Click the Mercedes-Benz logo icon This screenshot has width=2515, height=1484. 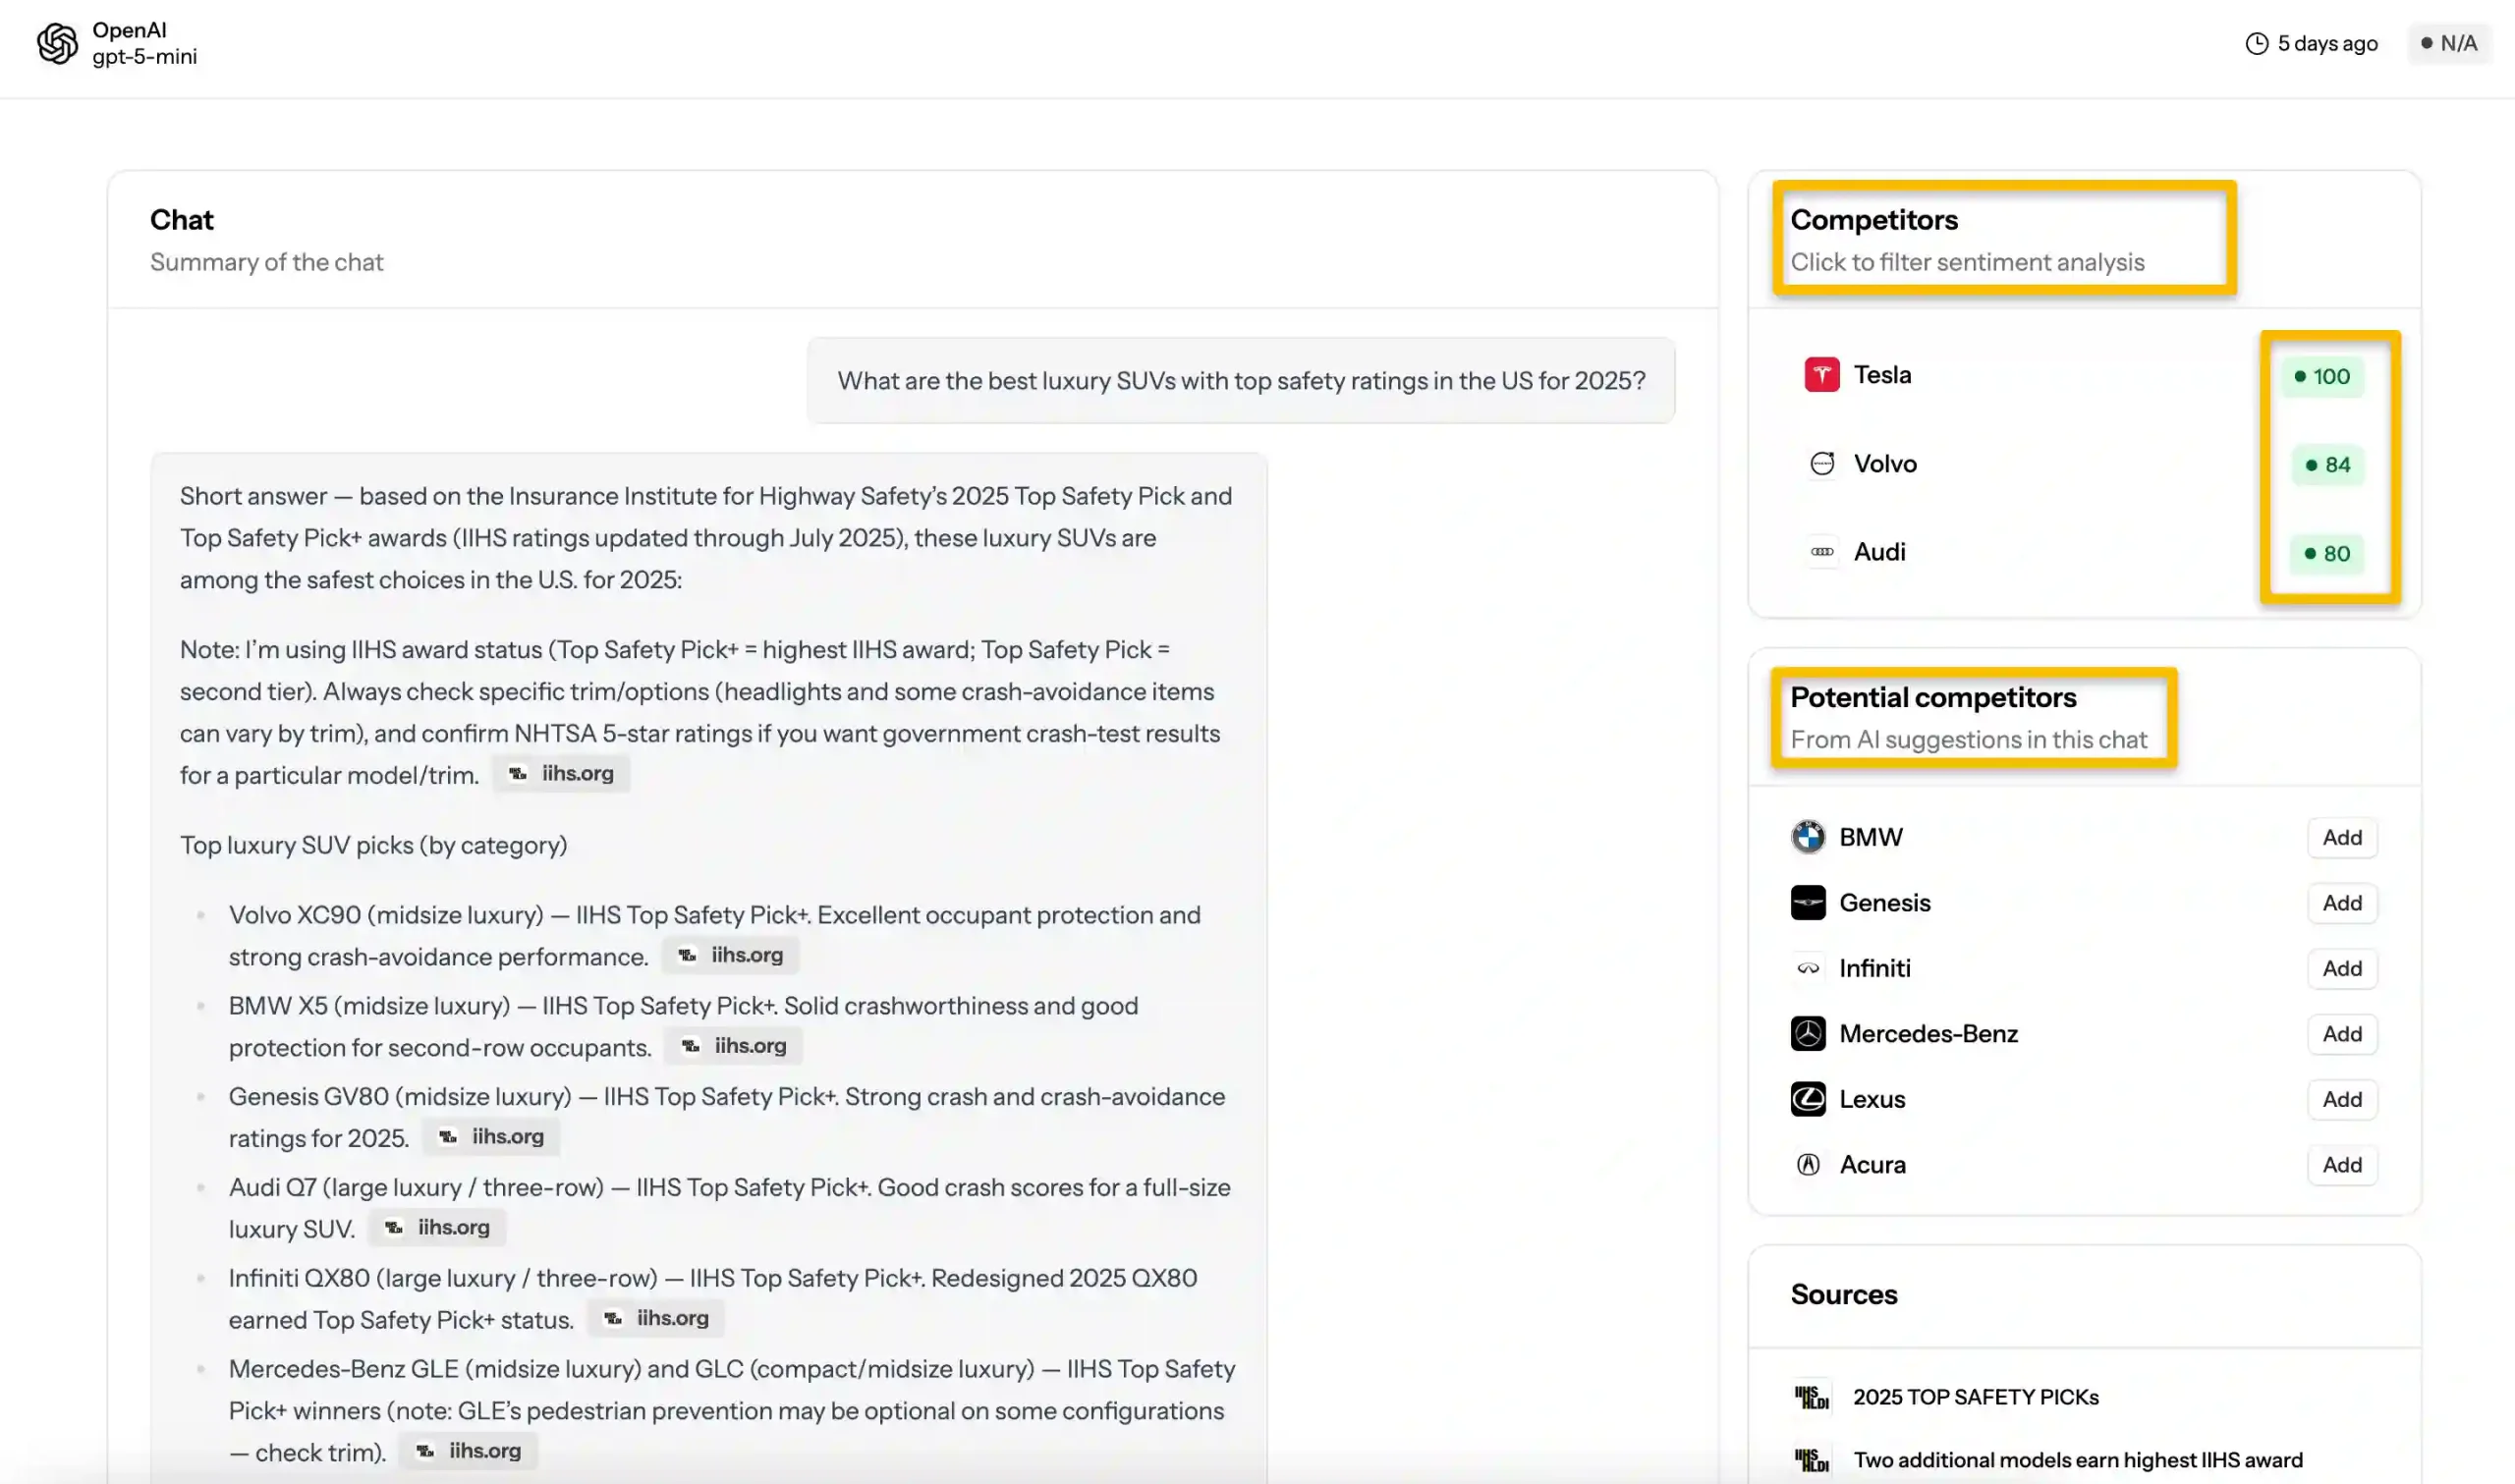pyautogui.click(x=1807, y=1034)
